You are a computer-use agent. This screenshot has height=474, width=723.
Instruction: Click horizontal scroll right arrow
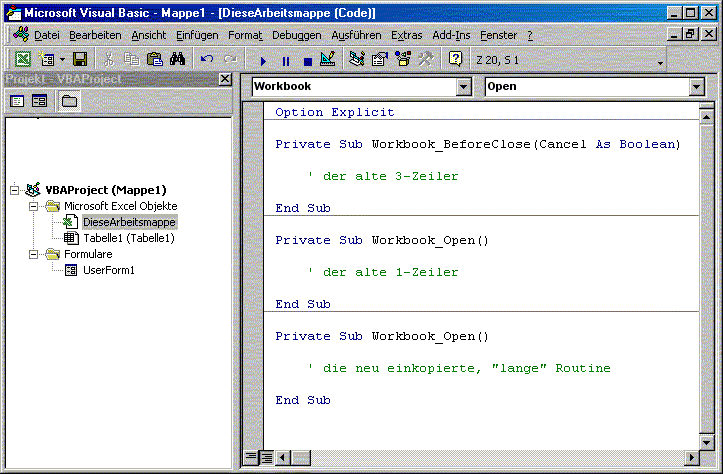click(691, 457)
